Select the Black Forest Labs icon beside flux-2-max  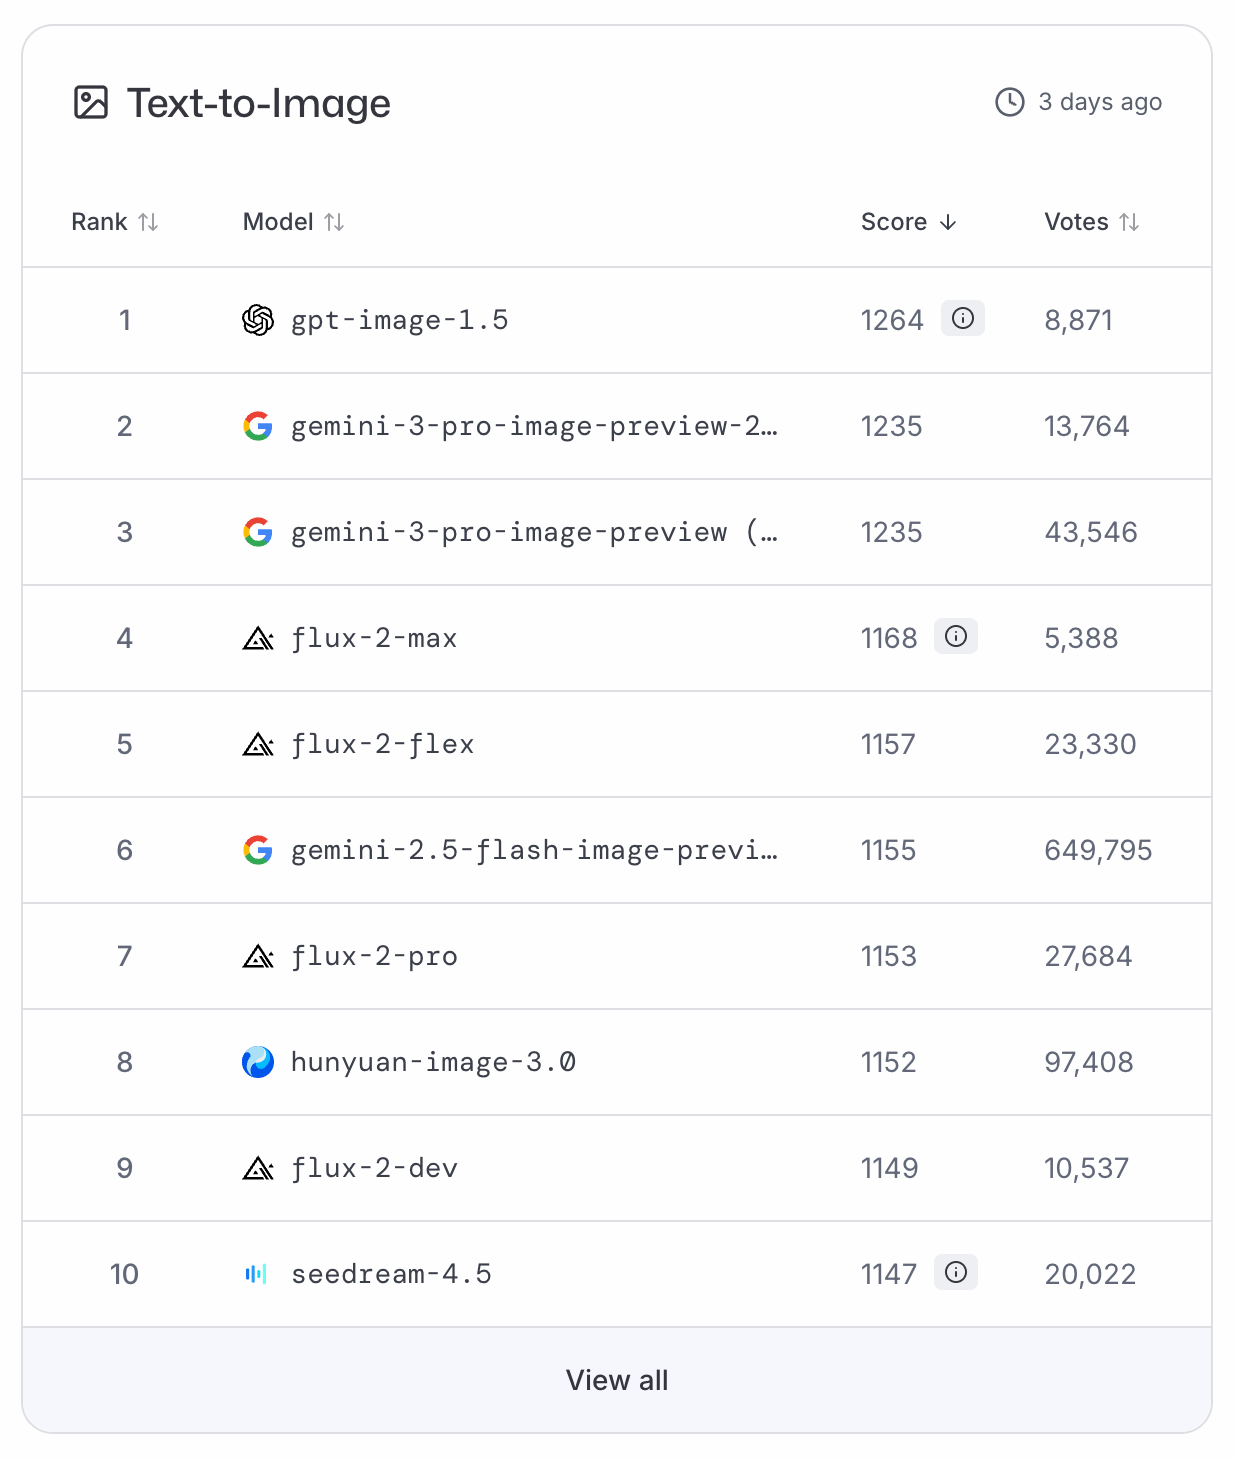click(257, 637)
